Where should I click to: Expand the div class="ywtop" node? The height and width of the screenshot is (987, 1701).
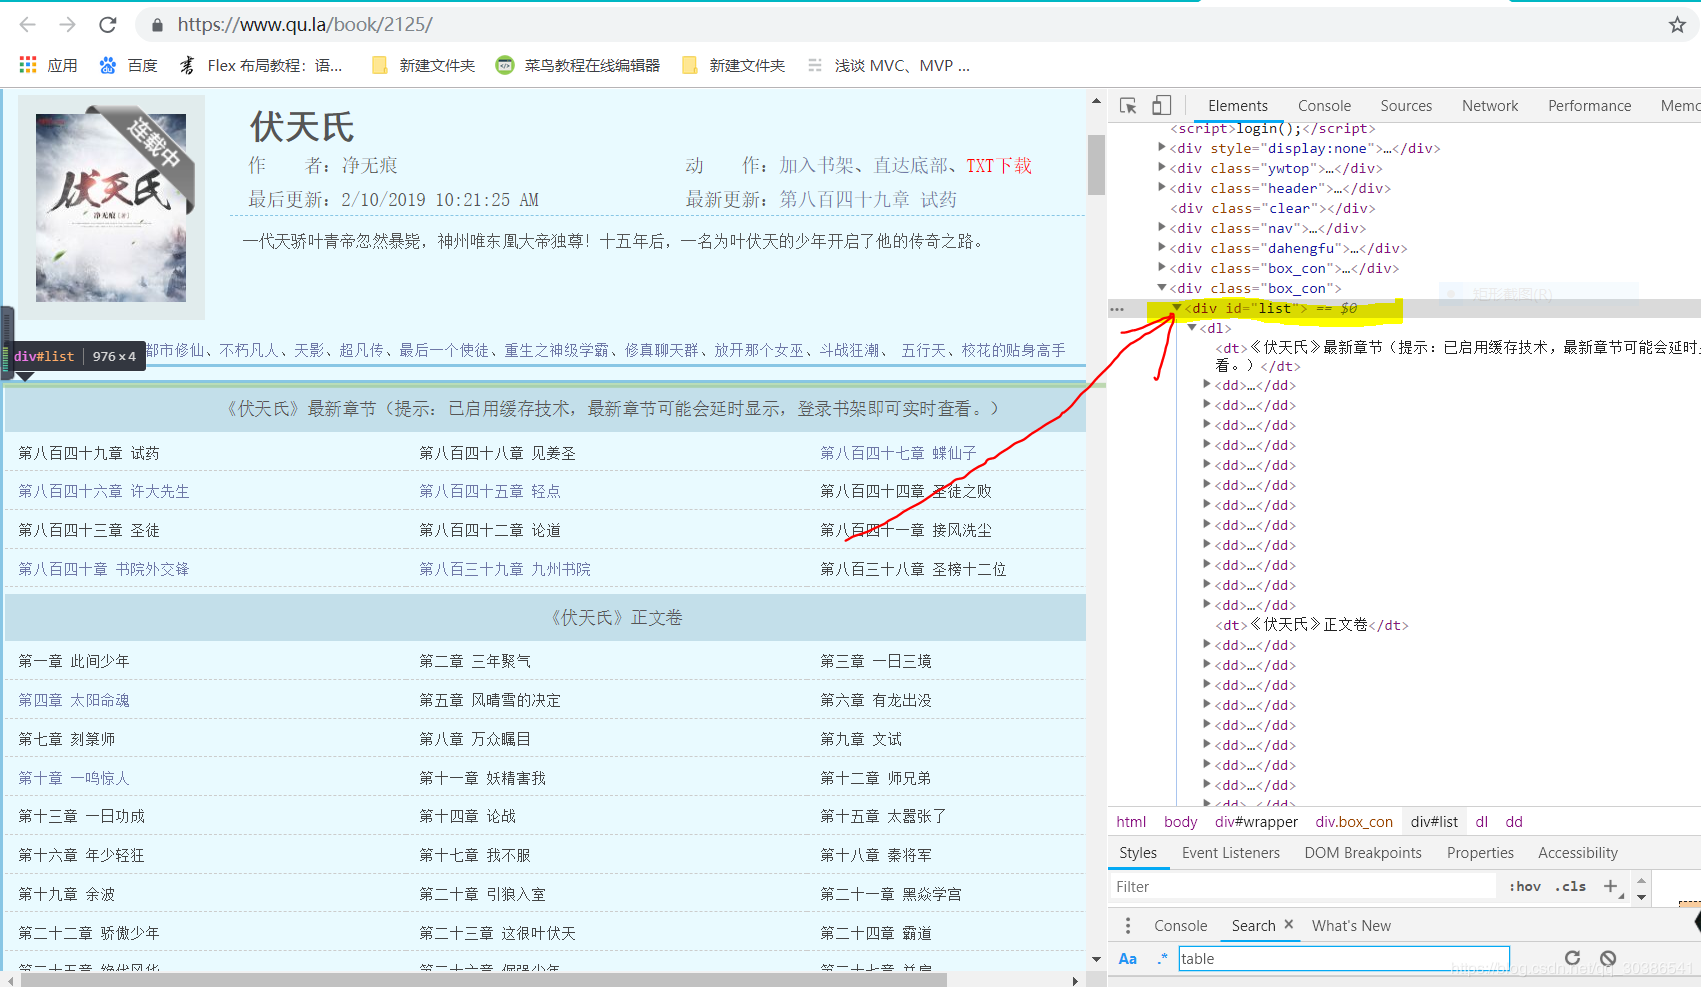(x=1162, y=167)
